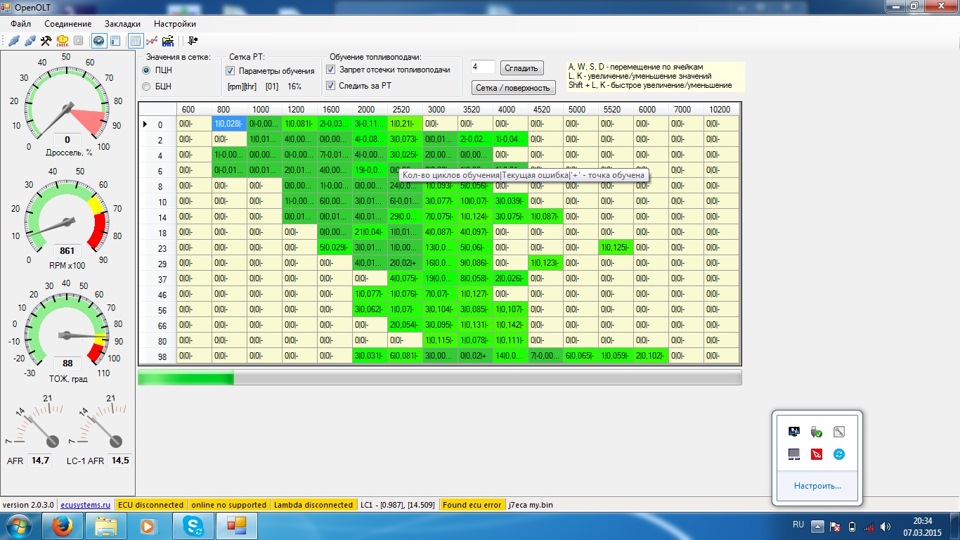The image size is (960, 540).
Task: Click cell 1|0,125|- in 5520 column
Action: (615, 247)
